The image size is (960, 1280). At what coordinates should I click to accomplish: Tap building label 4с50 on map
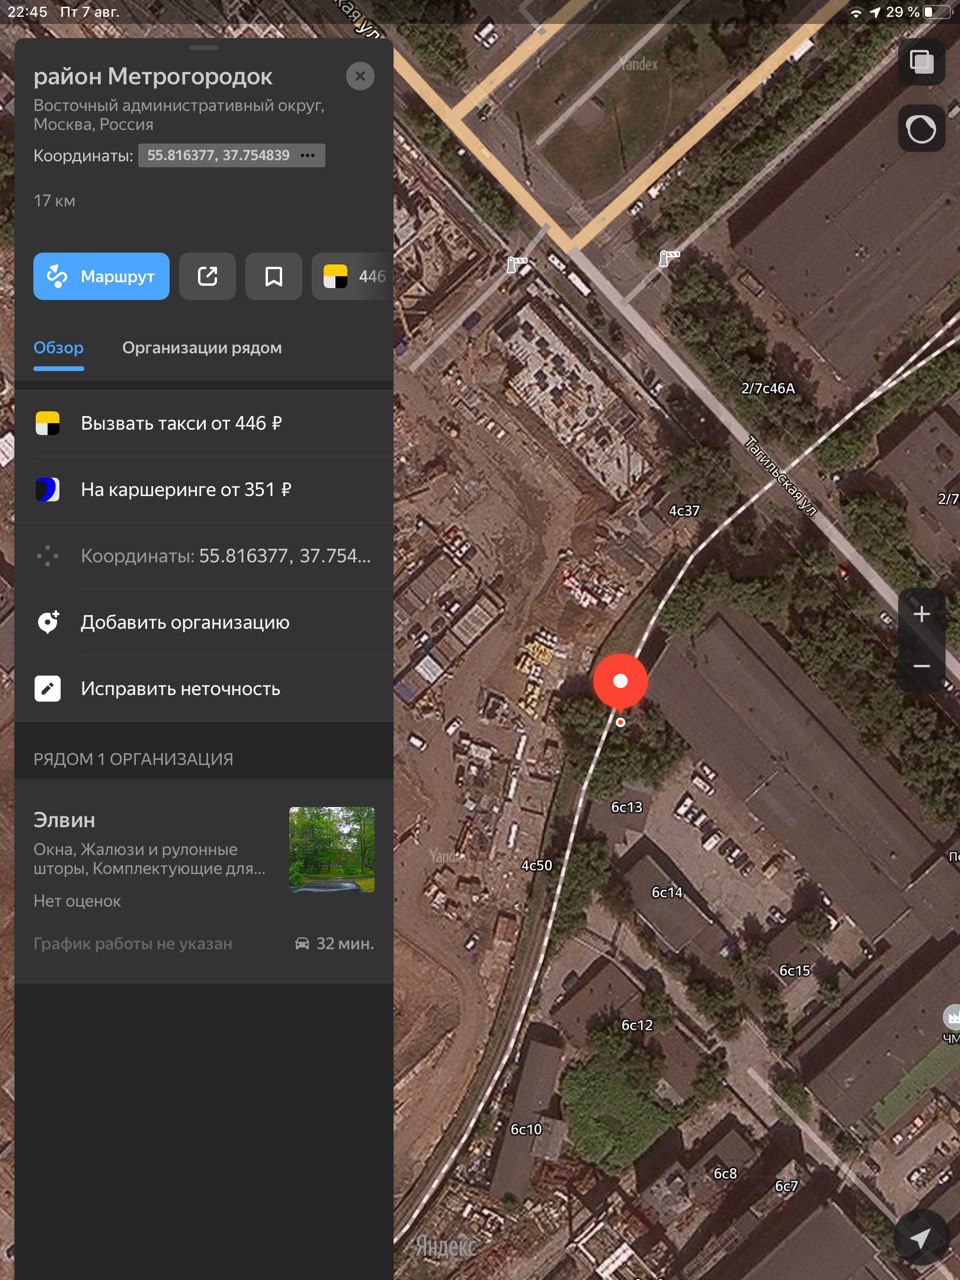(537, 865)
